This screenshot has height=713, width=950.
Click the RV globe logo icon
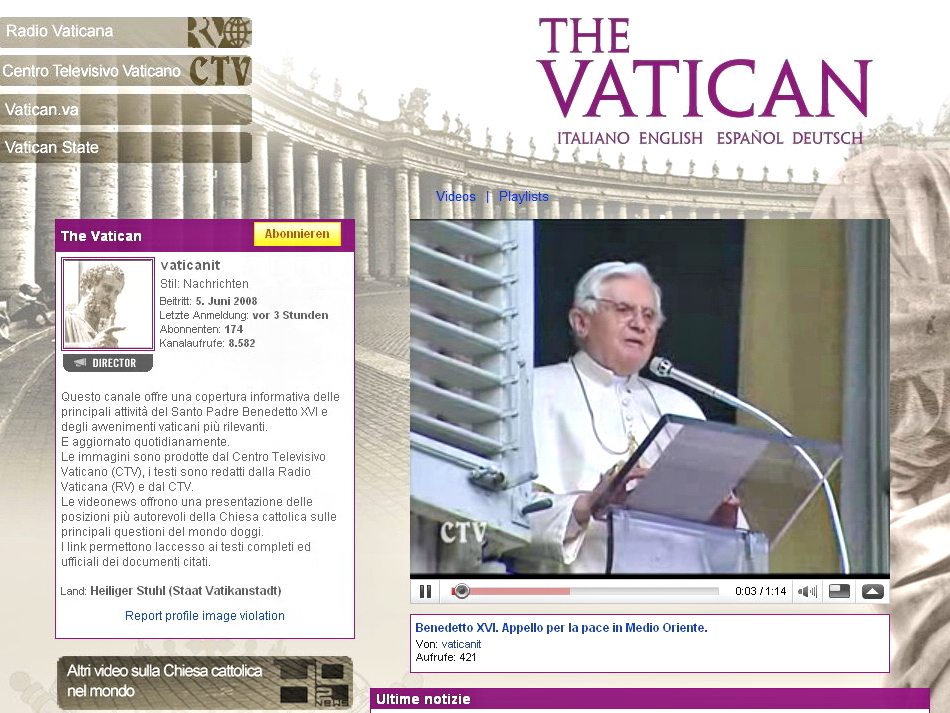(x=219, y=32)
